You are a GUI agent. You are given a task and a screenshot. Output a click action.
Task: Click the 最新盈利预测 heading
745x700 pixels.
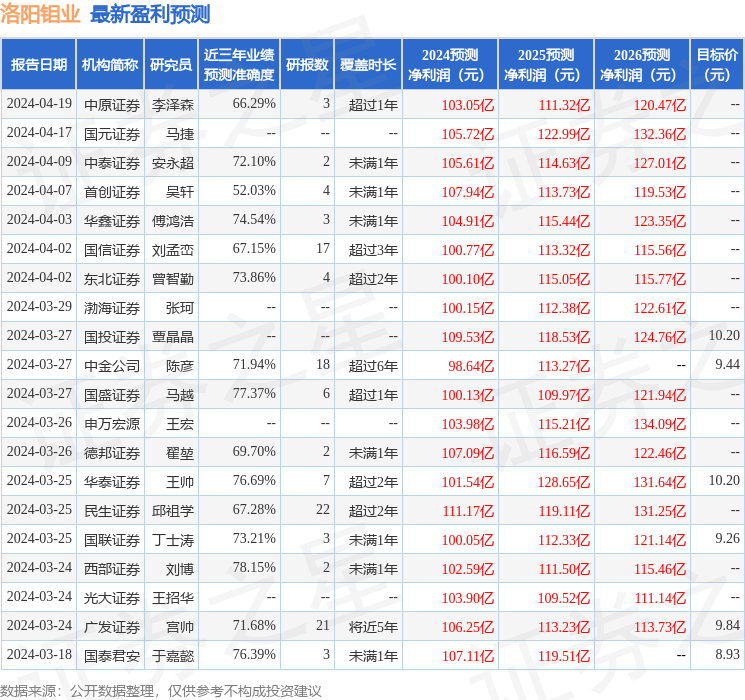[150, 15]
